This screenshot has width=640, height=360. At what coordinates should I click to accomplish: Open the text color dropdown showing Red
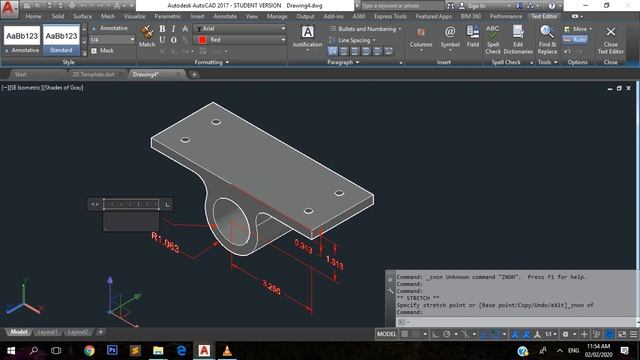241,40
